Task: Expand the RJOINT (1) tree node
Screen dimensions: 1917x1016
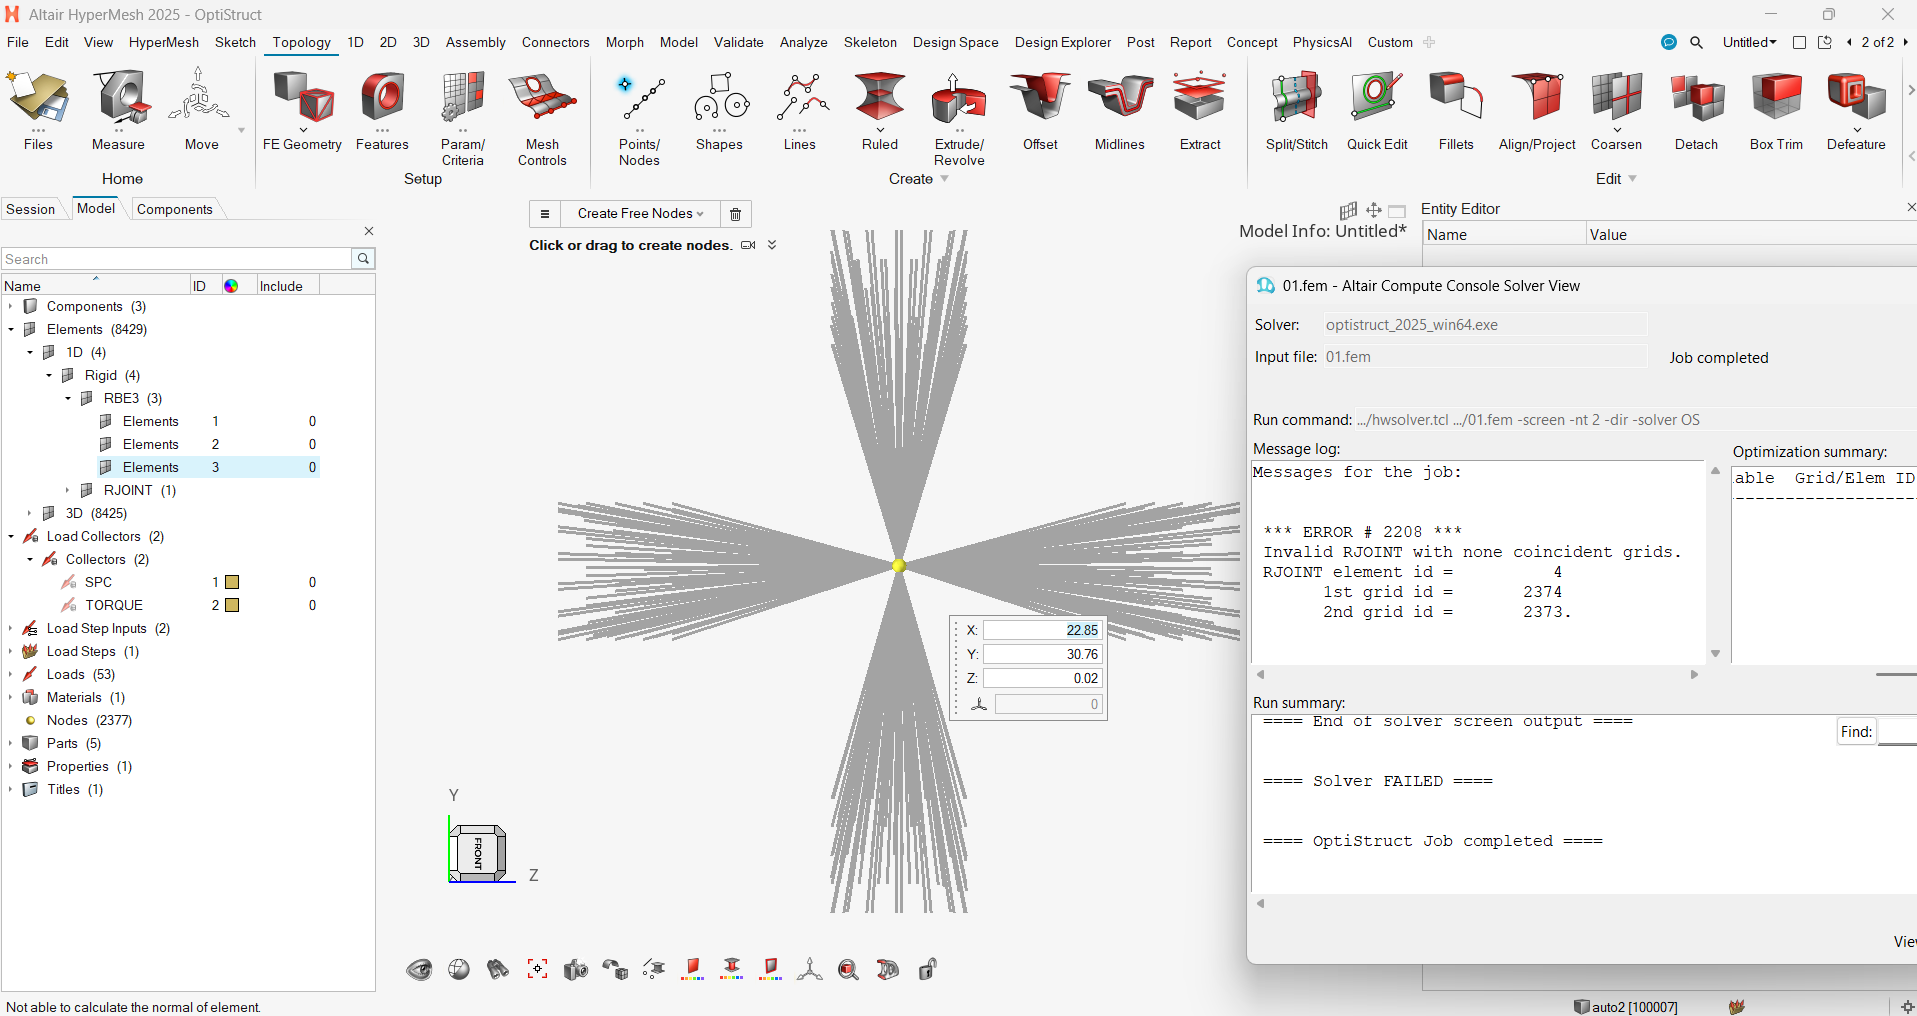Action: coord(67,490)
